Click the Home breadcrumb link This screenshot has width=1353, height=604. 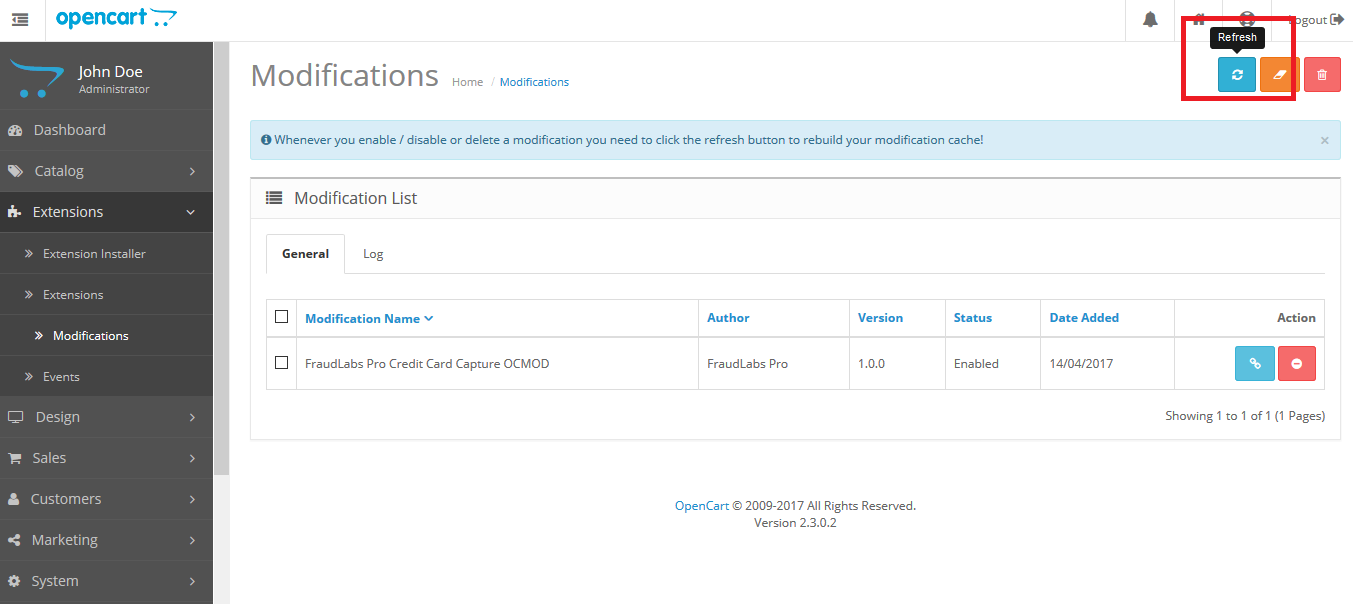coord(467,82)
